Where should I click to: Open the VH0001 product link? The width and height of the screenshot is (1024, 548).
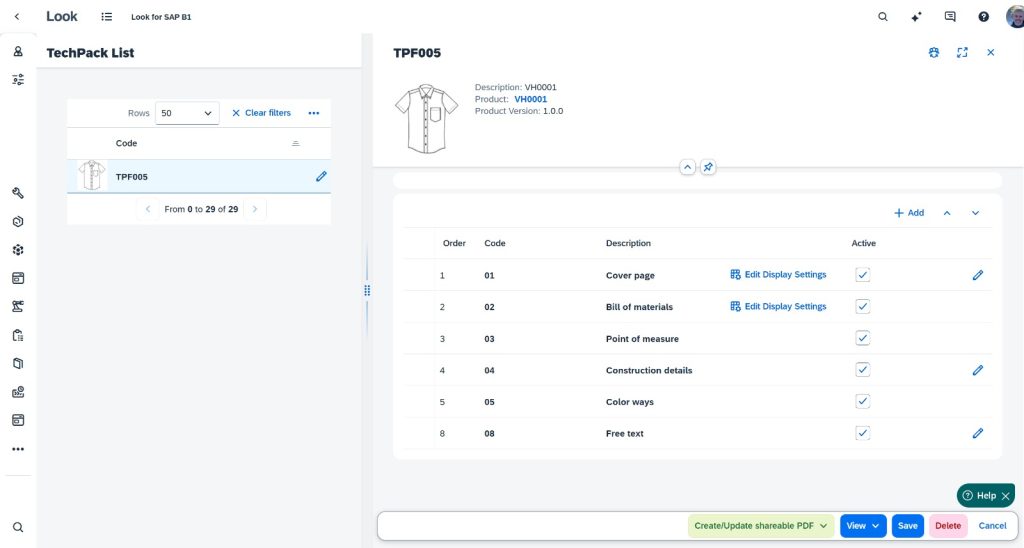530,99
